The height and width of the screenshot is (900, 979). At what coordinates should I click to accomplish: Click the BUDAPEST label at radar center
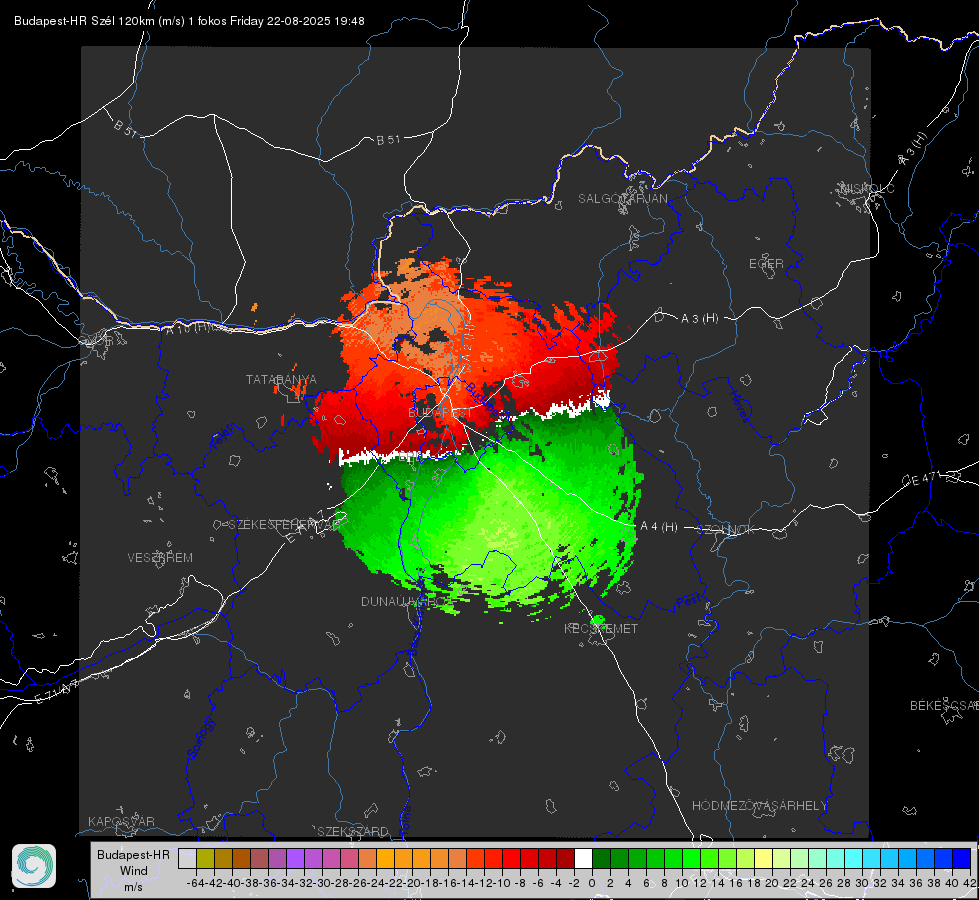point(440,413)
